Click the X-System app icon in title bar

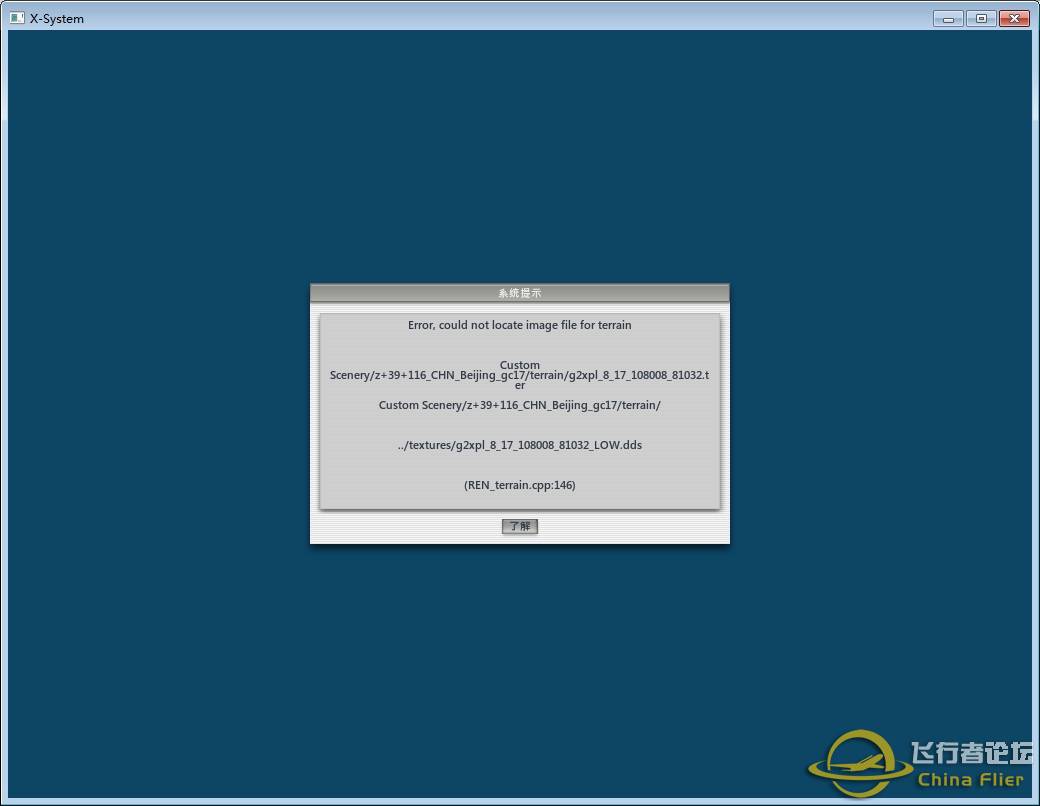(x=17, y=18)
